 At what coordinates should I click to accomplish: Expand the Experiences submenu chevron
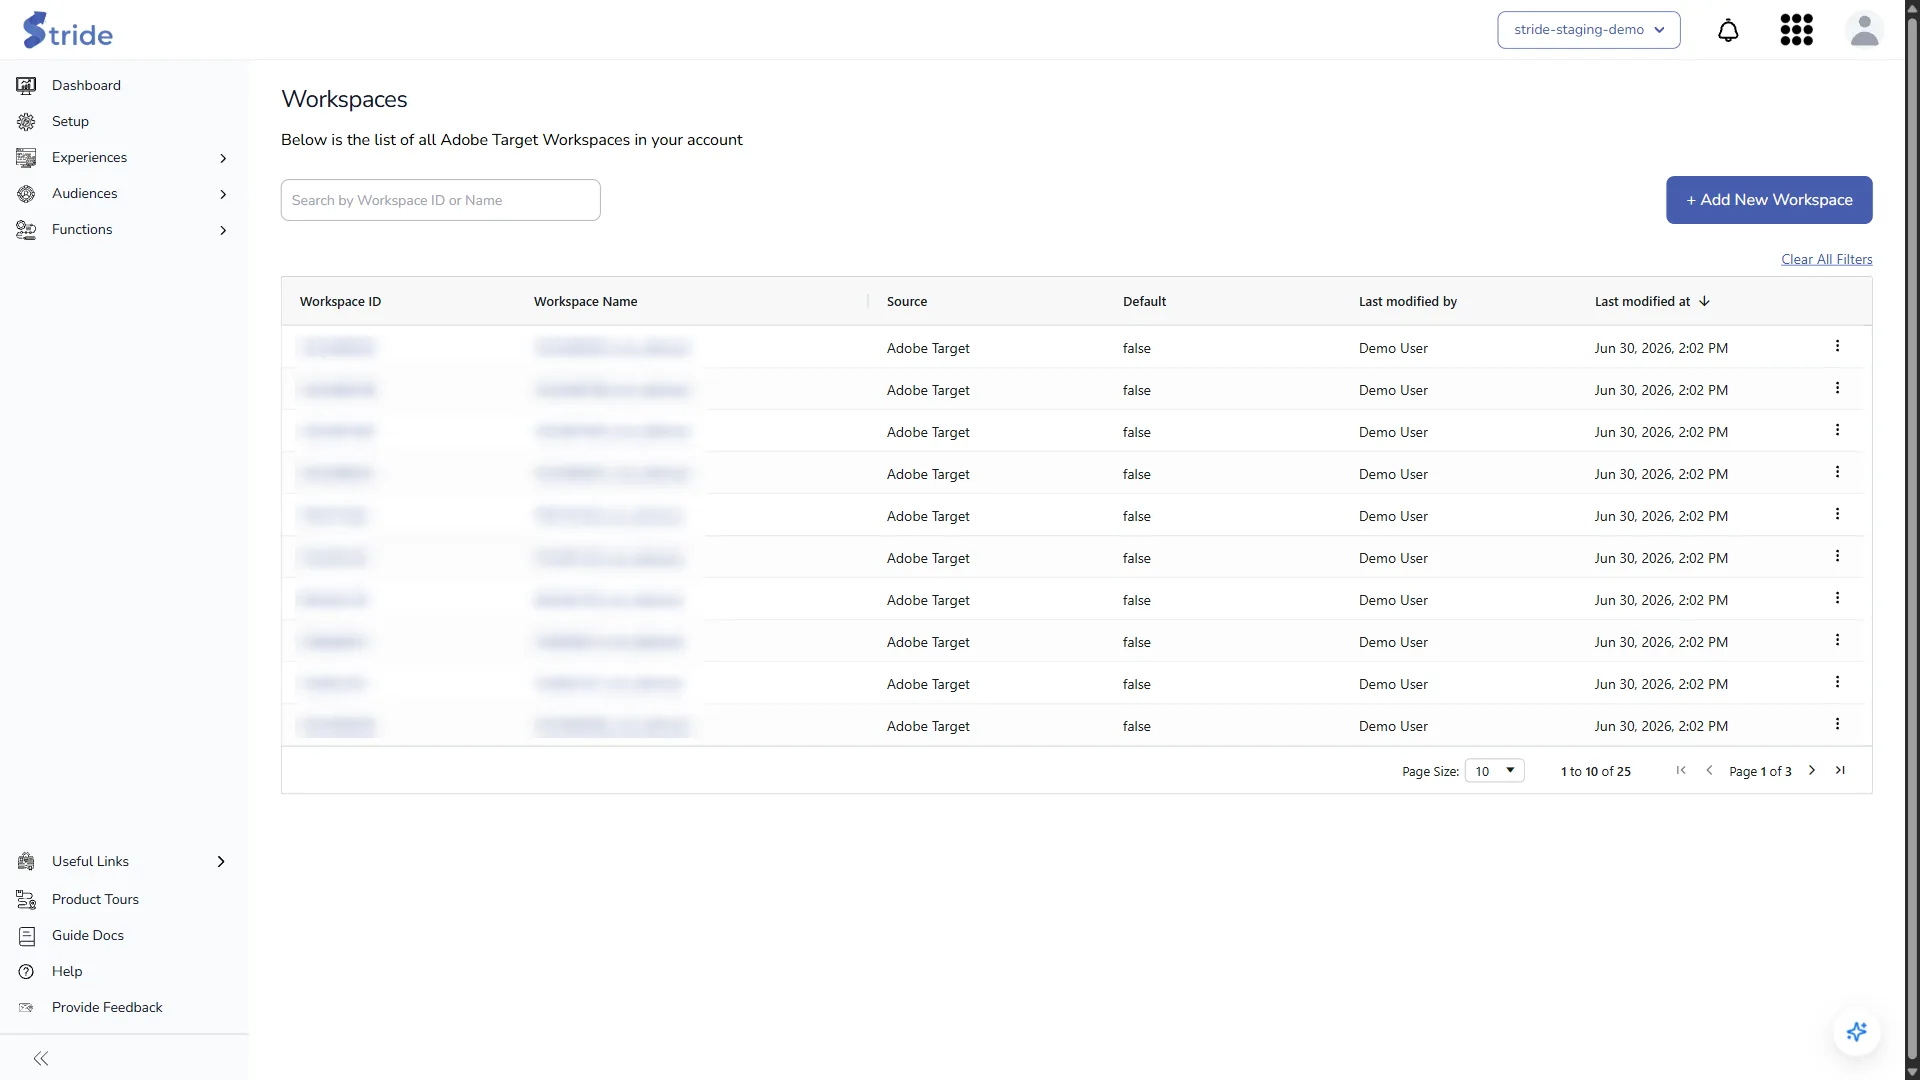[223, 158]
